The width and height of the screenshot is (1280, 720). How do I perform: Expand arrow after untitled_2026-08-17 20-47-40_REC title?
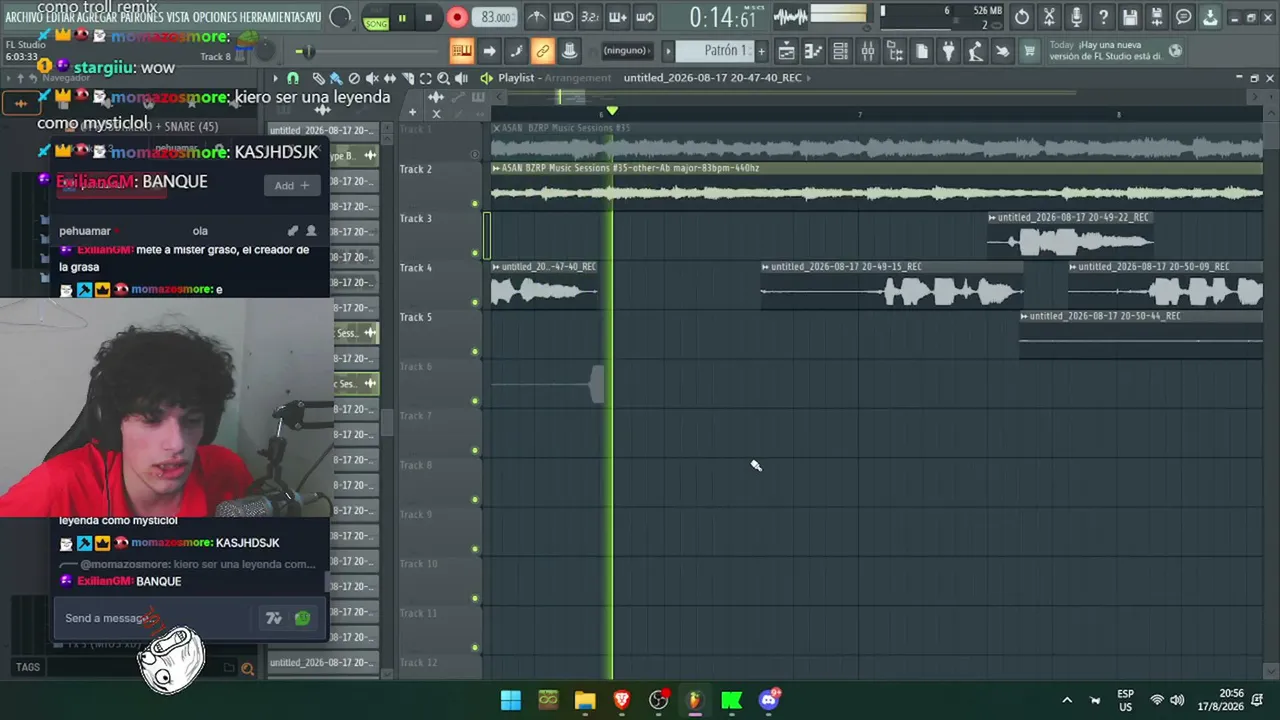click(x=808, y=78)
